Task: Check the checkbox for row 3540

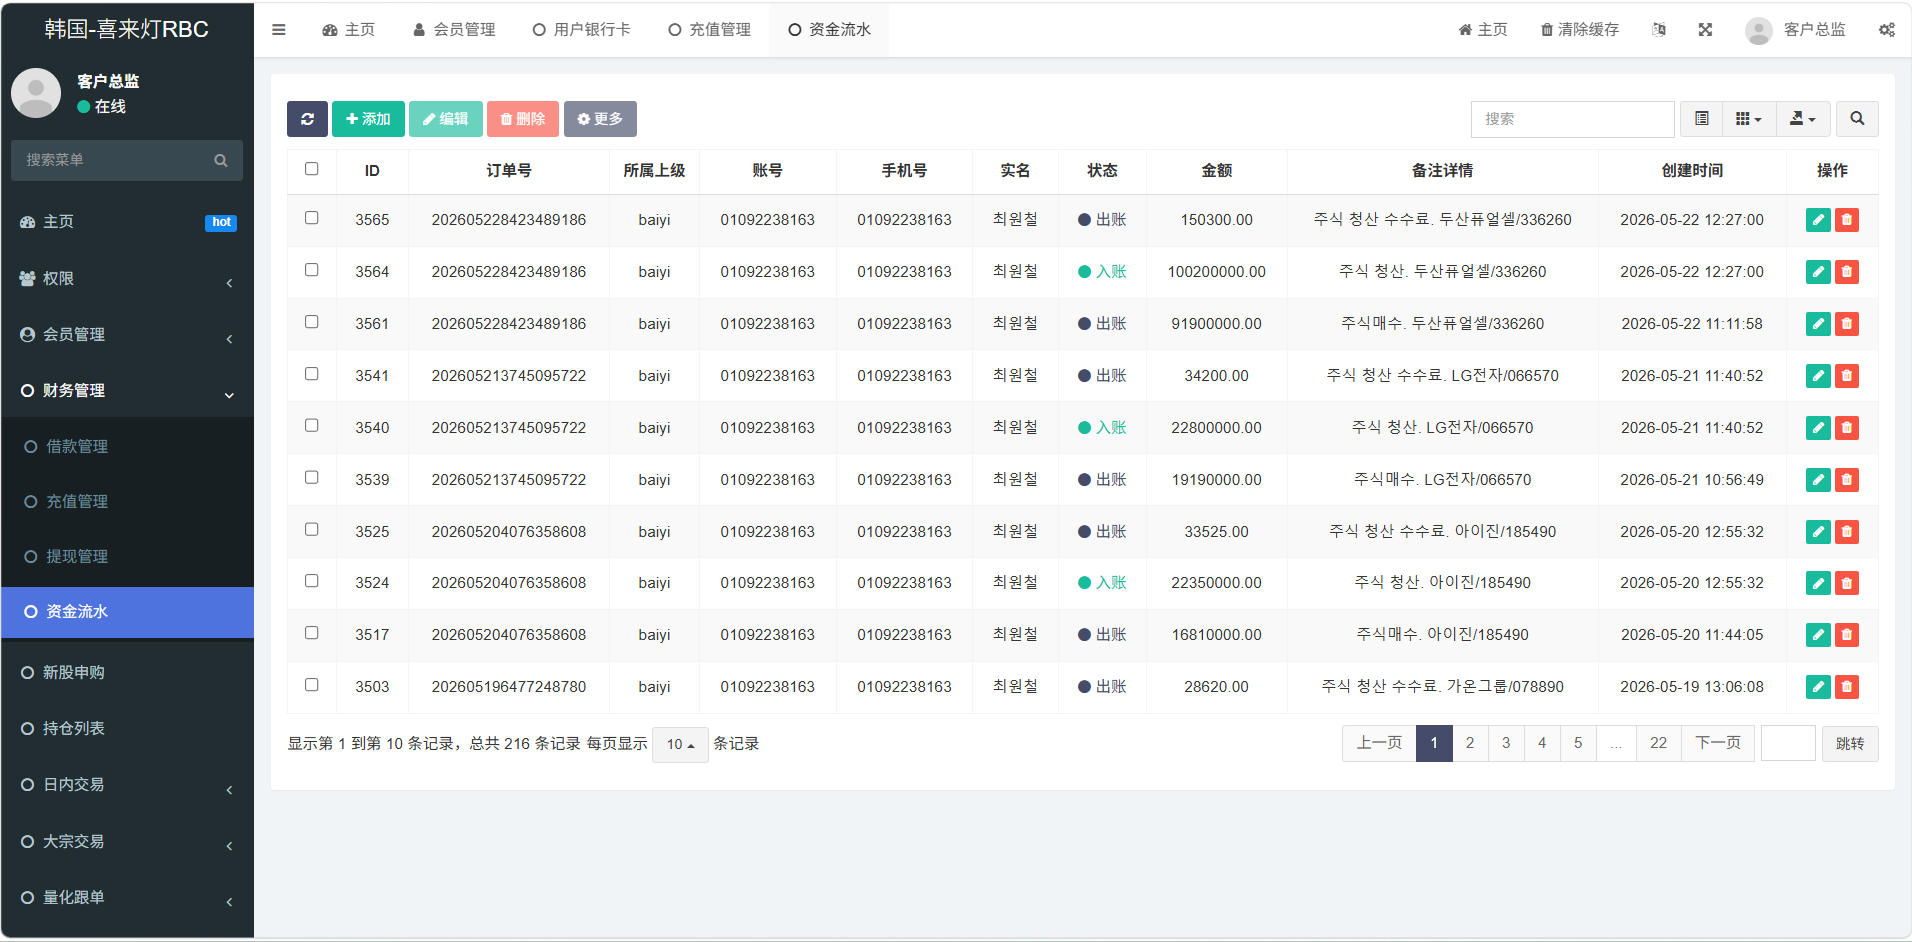Action: pos(312,426)
